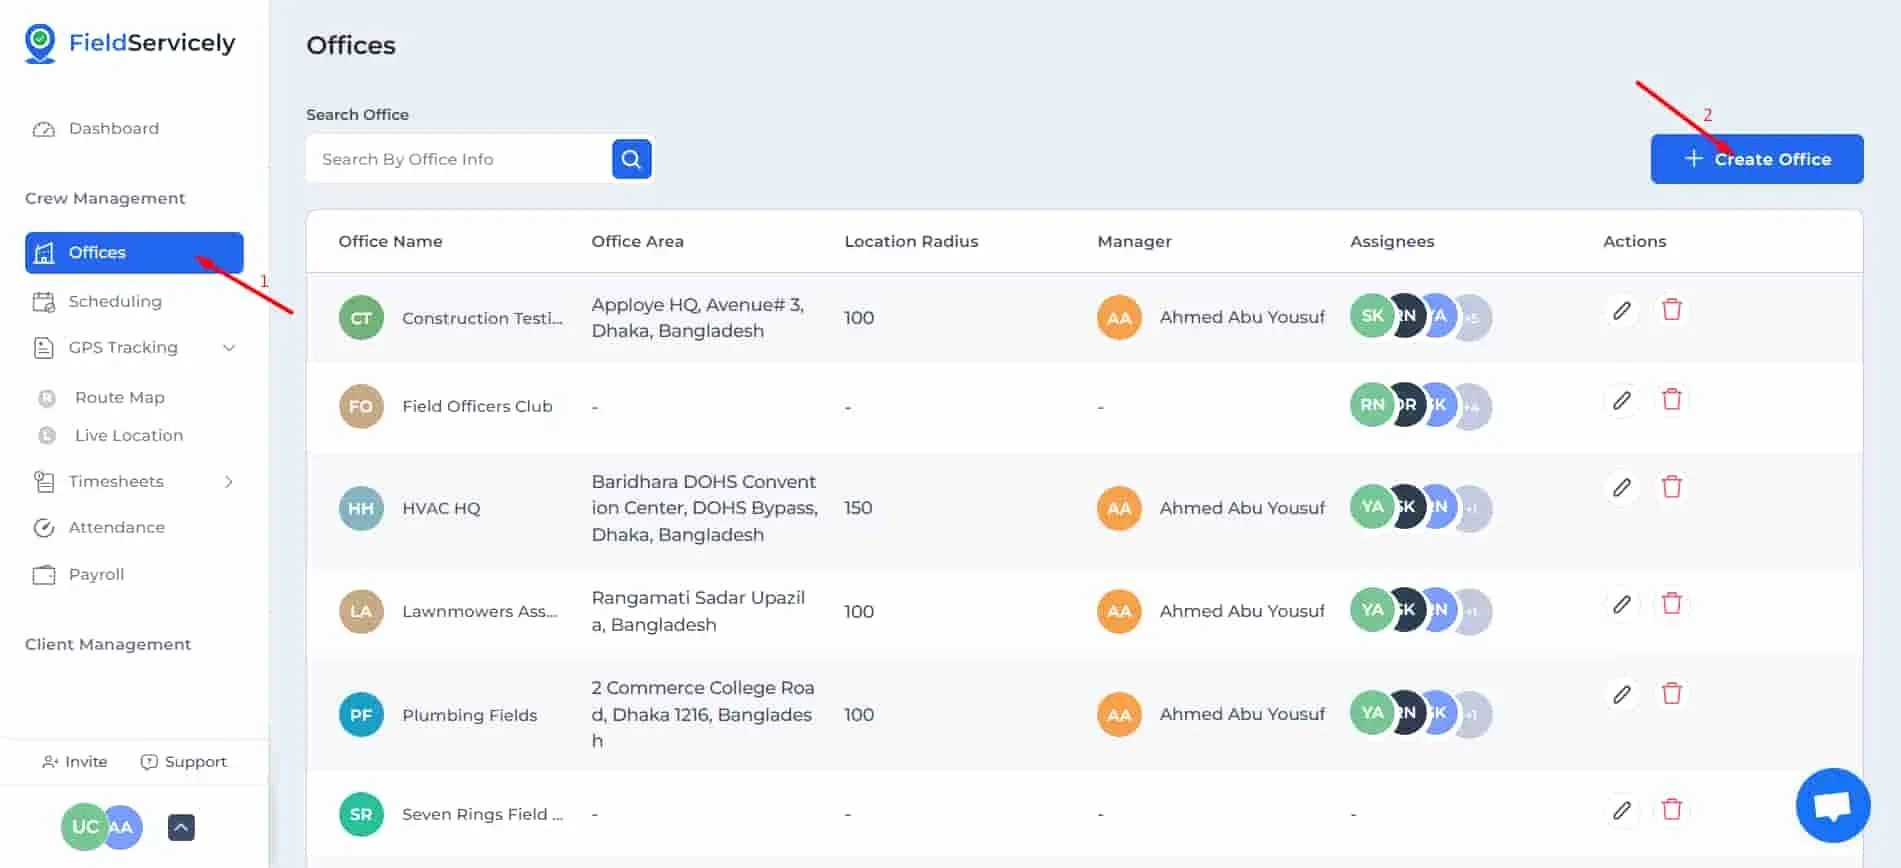The width and height of the screenshot is (1901, 868).
Task: Select Live Location under GPS Tracking
Action: (129, 435)
